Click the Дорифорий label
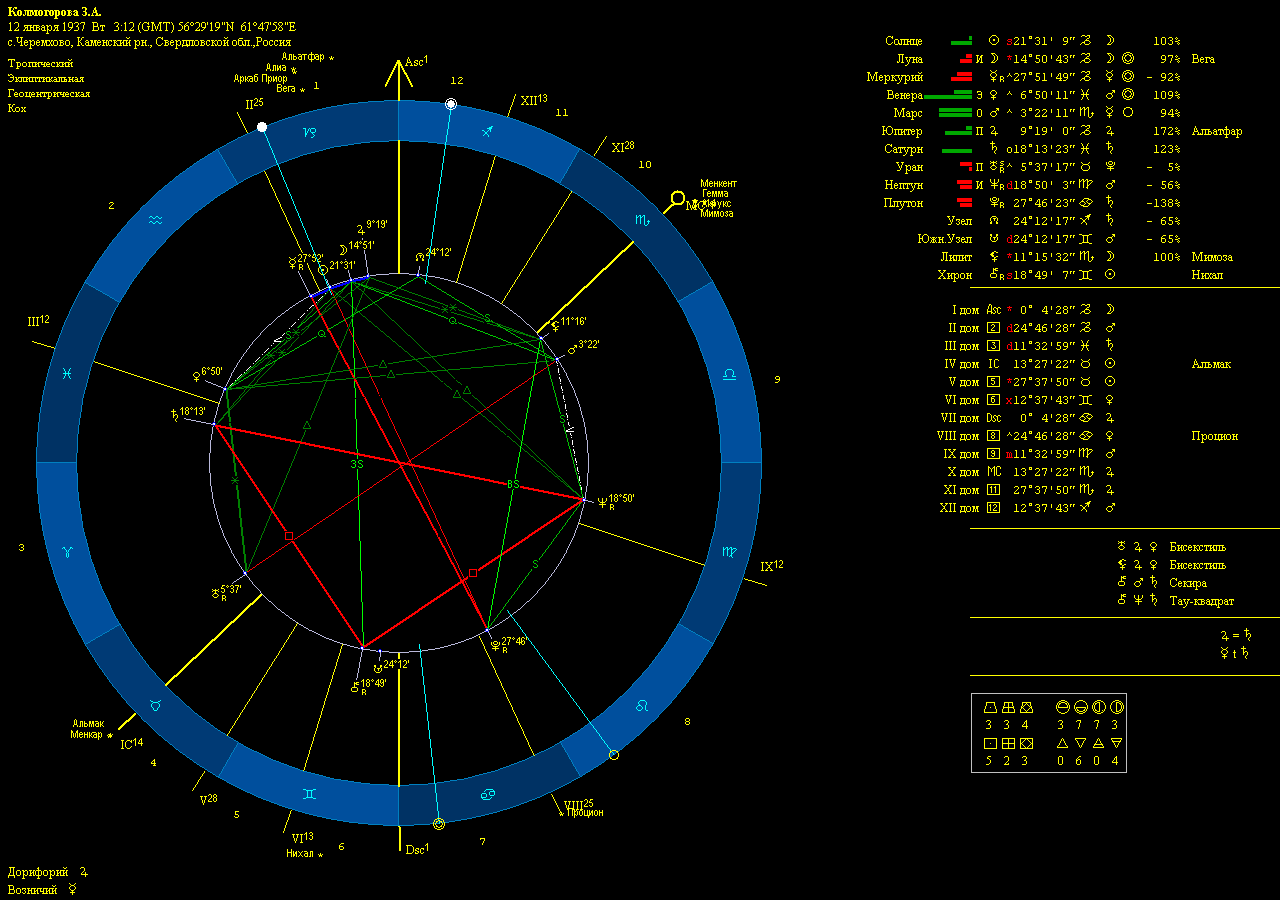Screen dimensions: 1280x900 37,872
